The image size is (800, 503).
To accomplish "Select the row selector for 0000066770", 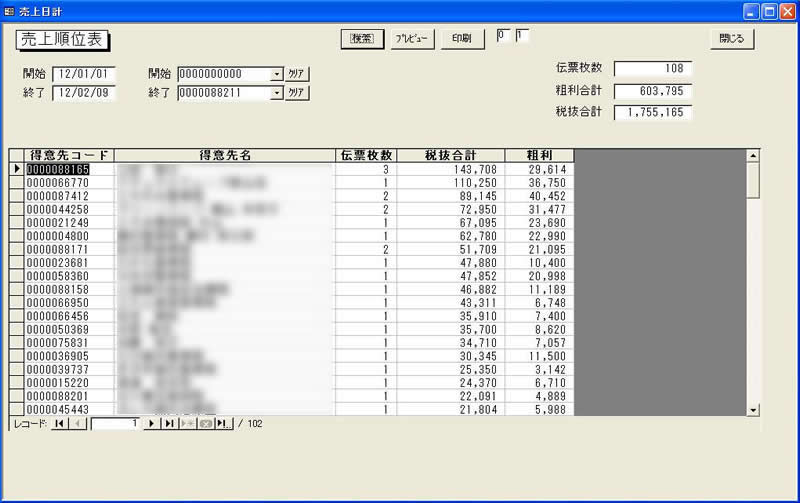I will point(17,183).
